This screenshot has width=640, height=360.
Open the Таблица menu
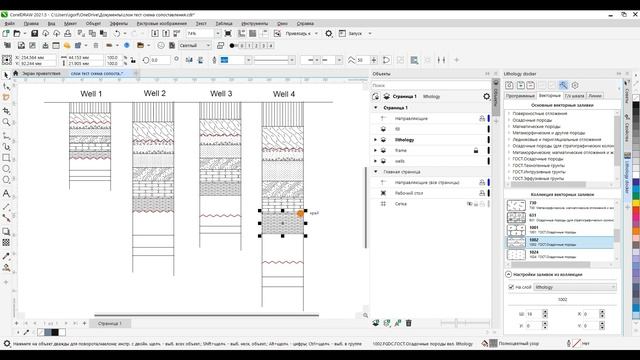pos(224,24)
